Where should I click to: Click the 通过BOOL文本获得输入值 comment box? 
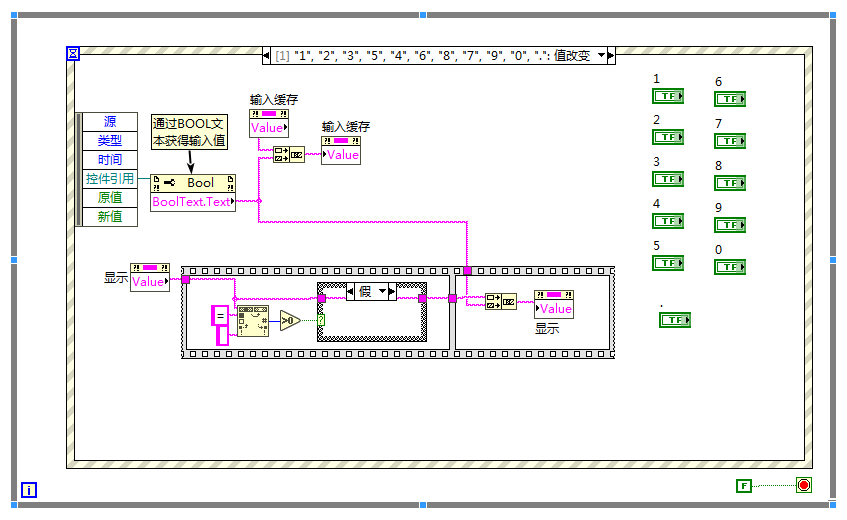[189, 132]
